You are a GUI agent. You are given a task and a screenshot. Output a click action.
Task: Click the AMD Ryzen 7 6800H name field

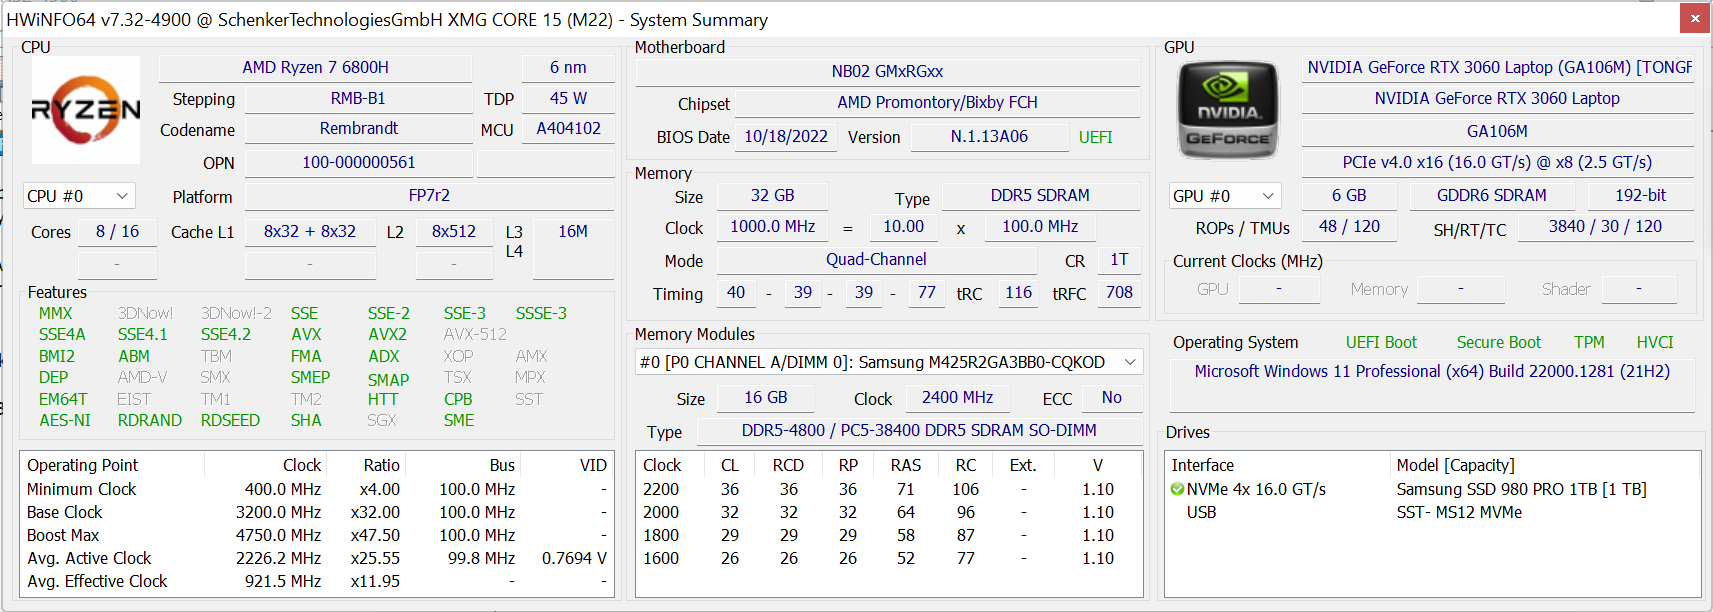click(x=315, y=68)
